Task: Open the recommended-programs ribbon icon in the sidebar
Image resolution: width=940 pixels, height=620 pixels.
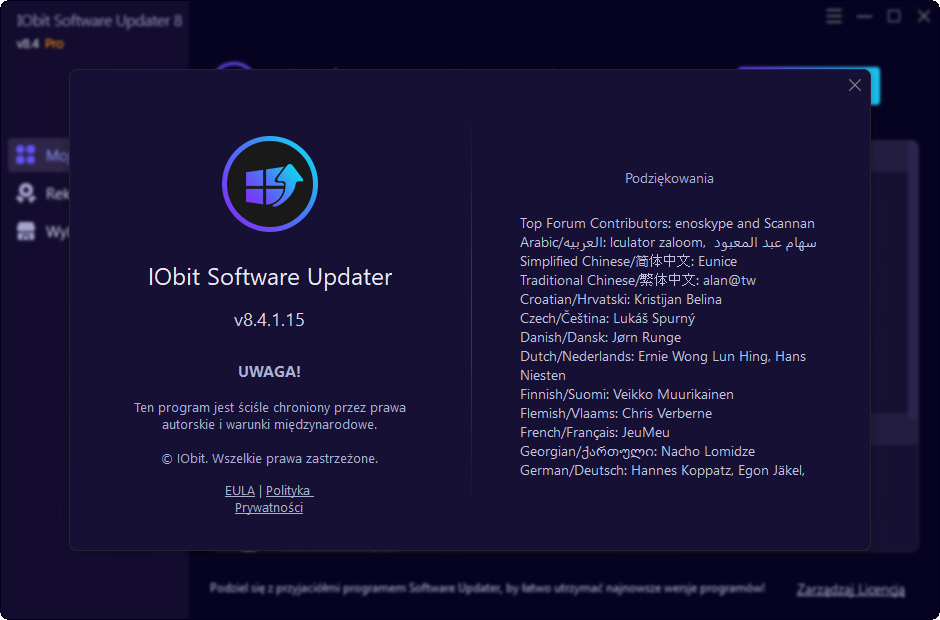Action: (26, 193)
